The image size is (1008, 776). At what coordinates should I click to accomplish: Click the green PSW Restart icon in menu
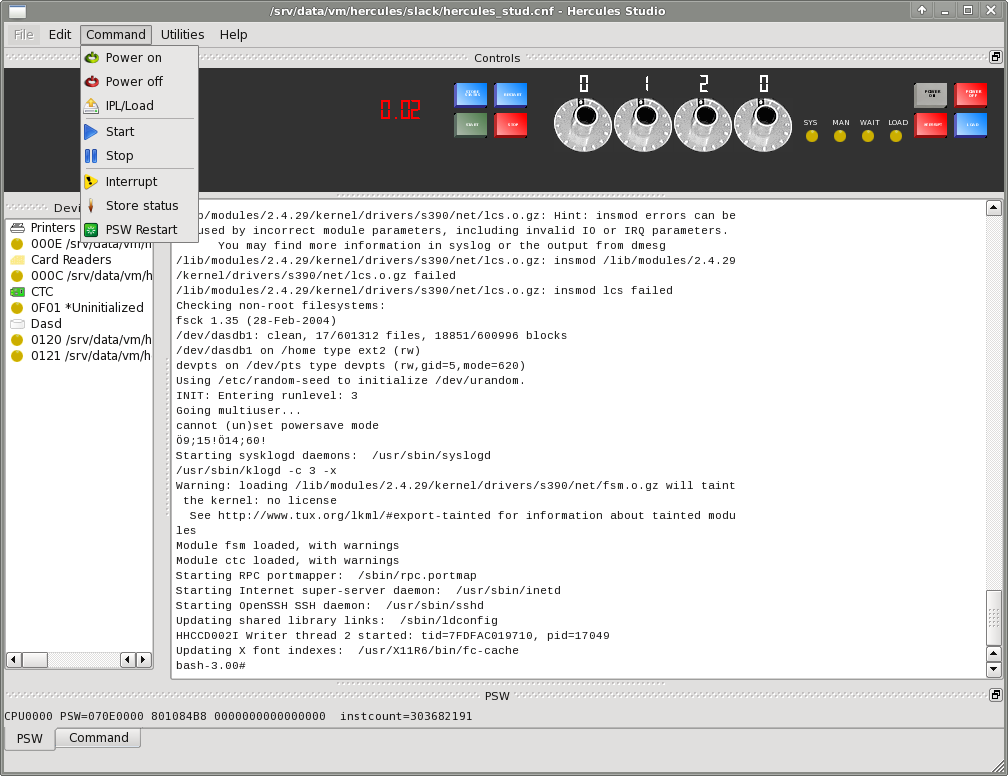tap(91, 230)
